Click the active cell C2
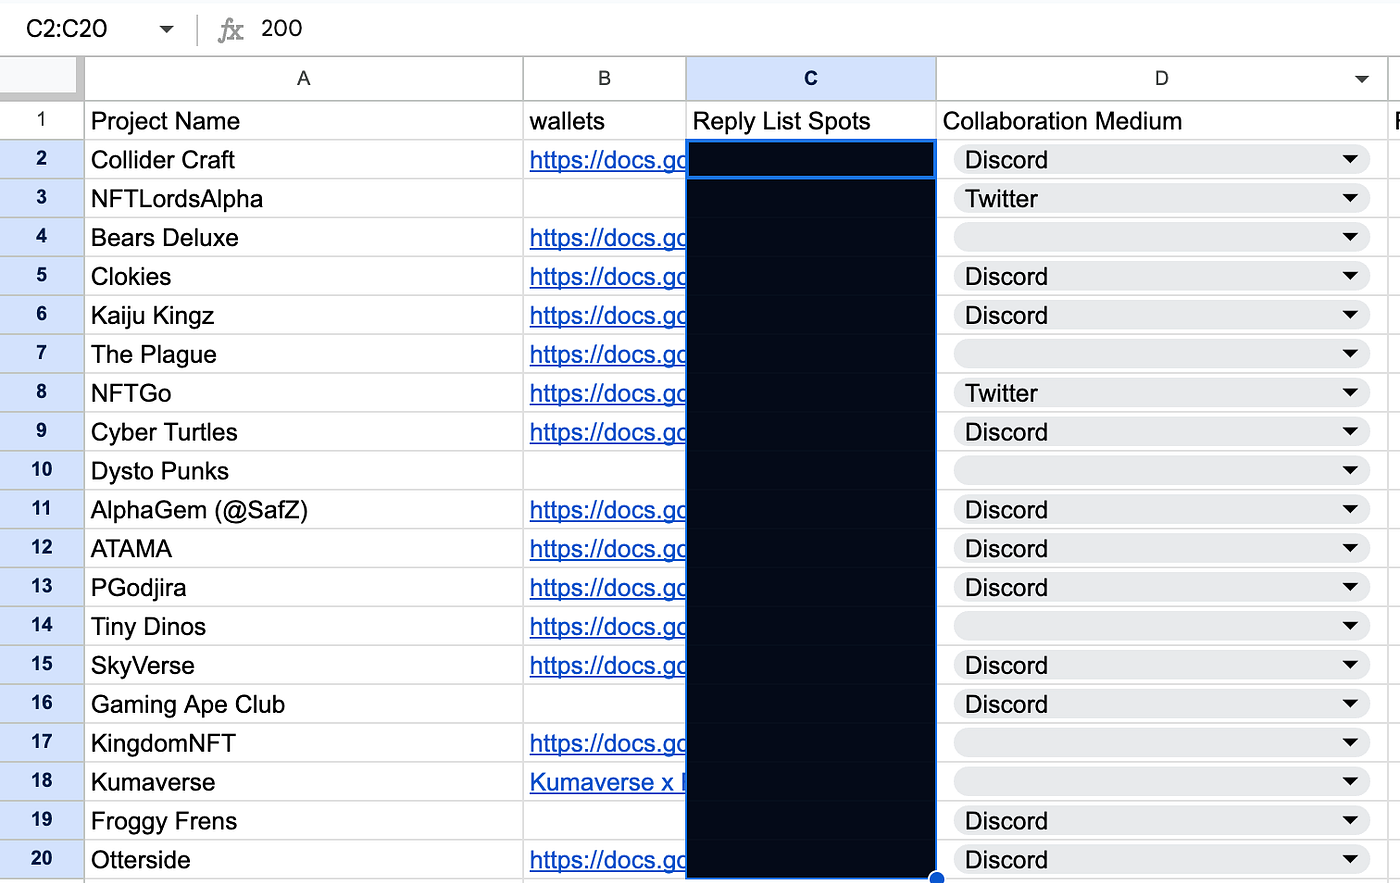 tap(811, 160)
